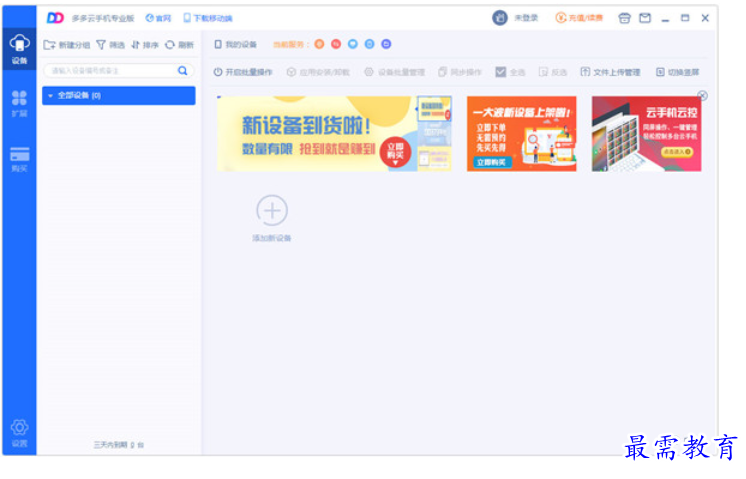The width and height of the screenshot is (746, 479).
Task: Click the orange service icon
Action: pos(319,44)
